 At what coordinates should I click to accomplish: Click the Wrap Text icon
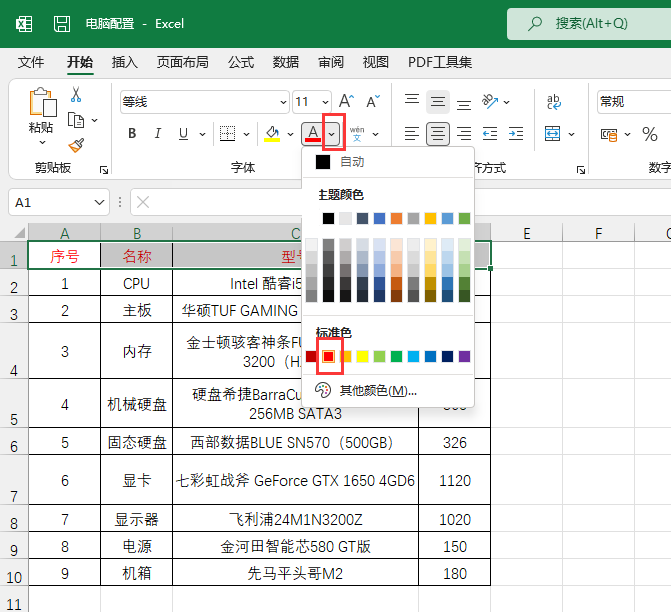[554, 102]
